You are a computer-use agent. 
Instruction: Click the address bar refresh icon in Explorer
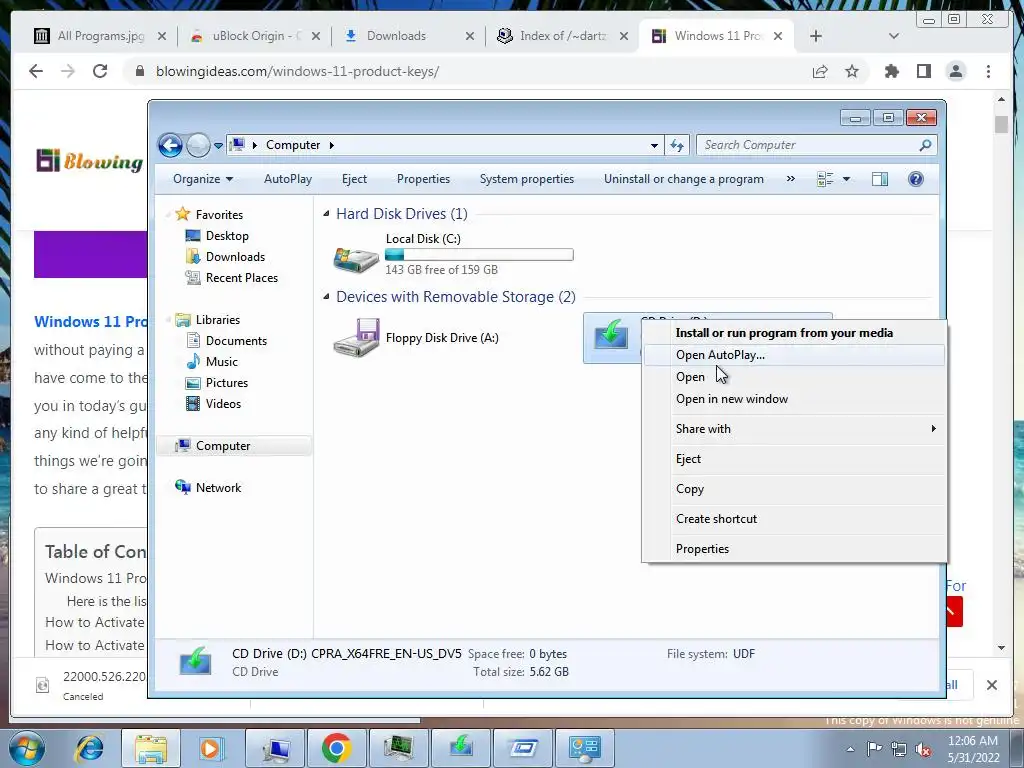click(677, 145)
